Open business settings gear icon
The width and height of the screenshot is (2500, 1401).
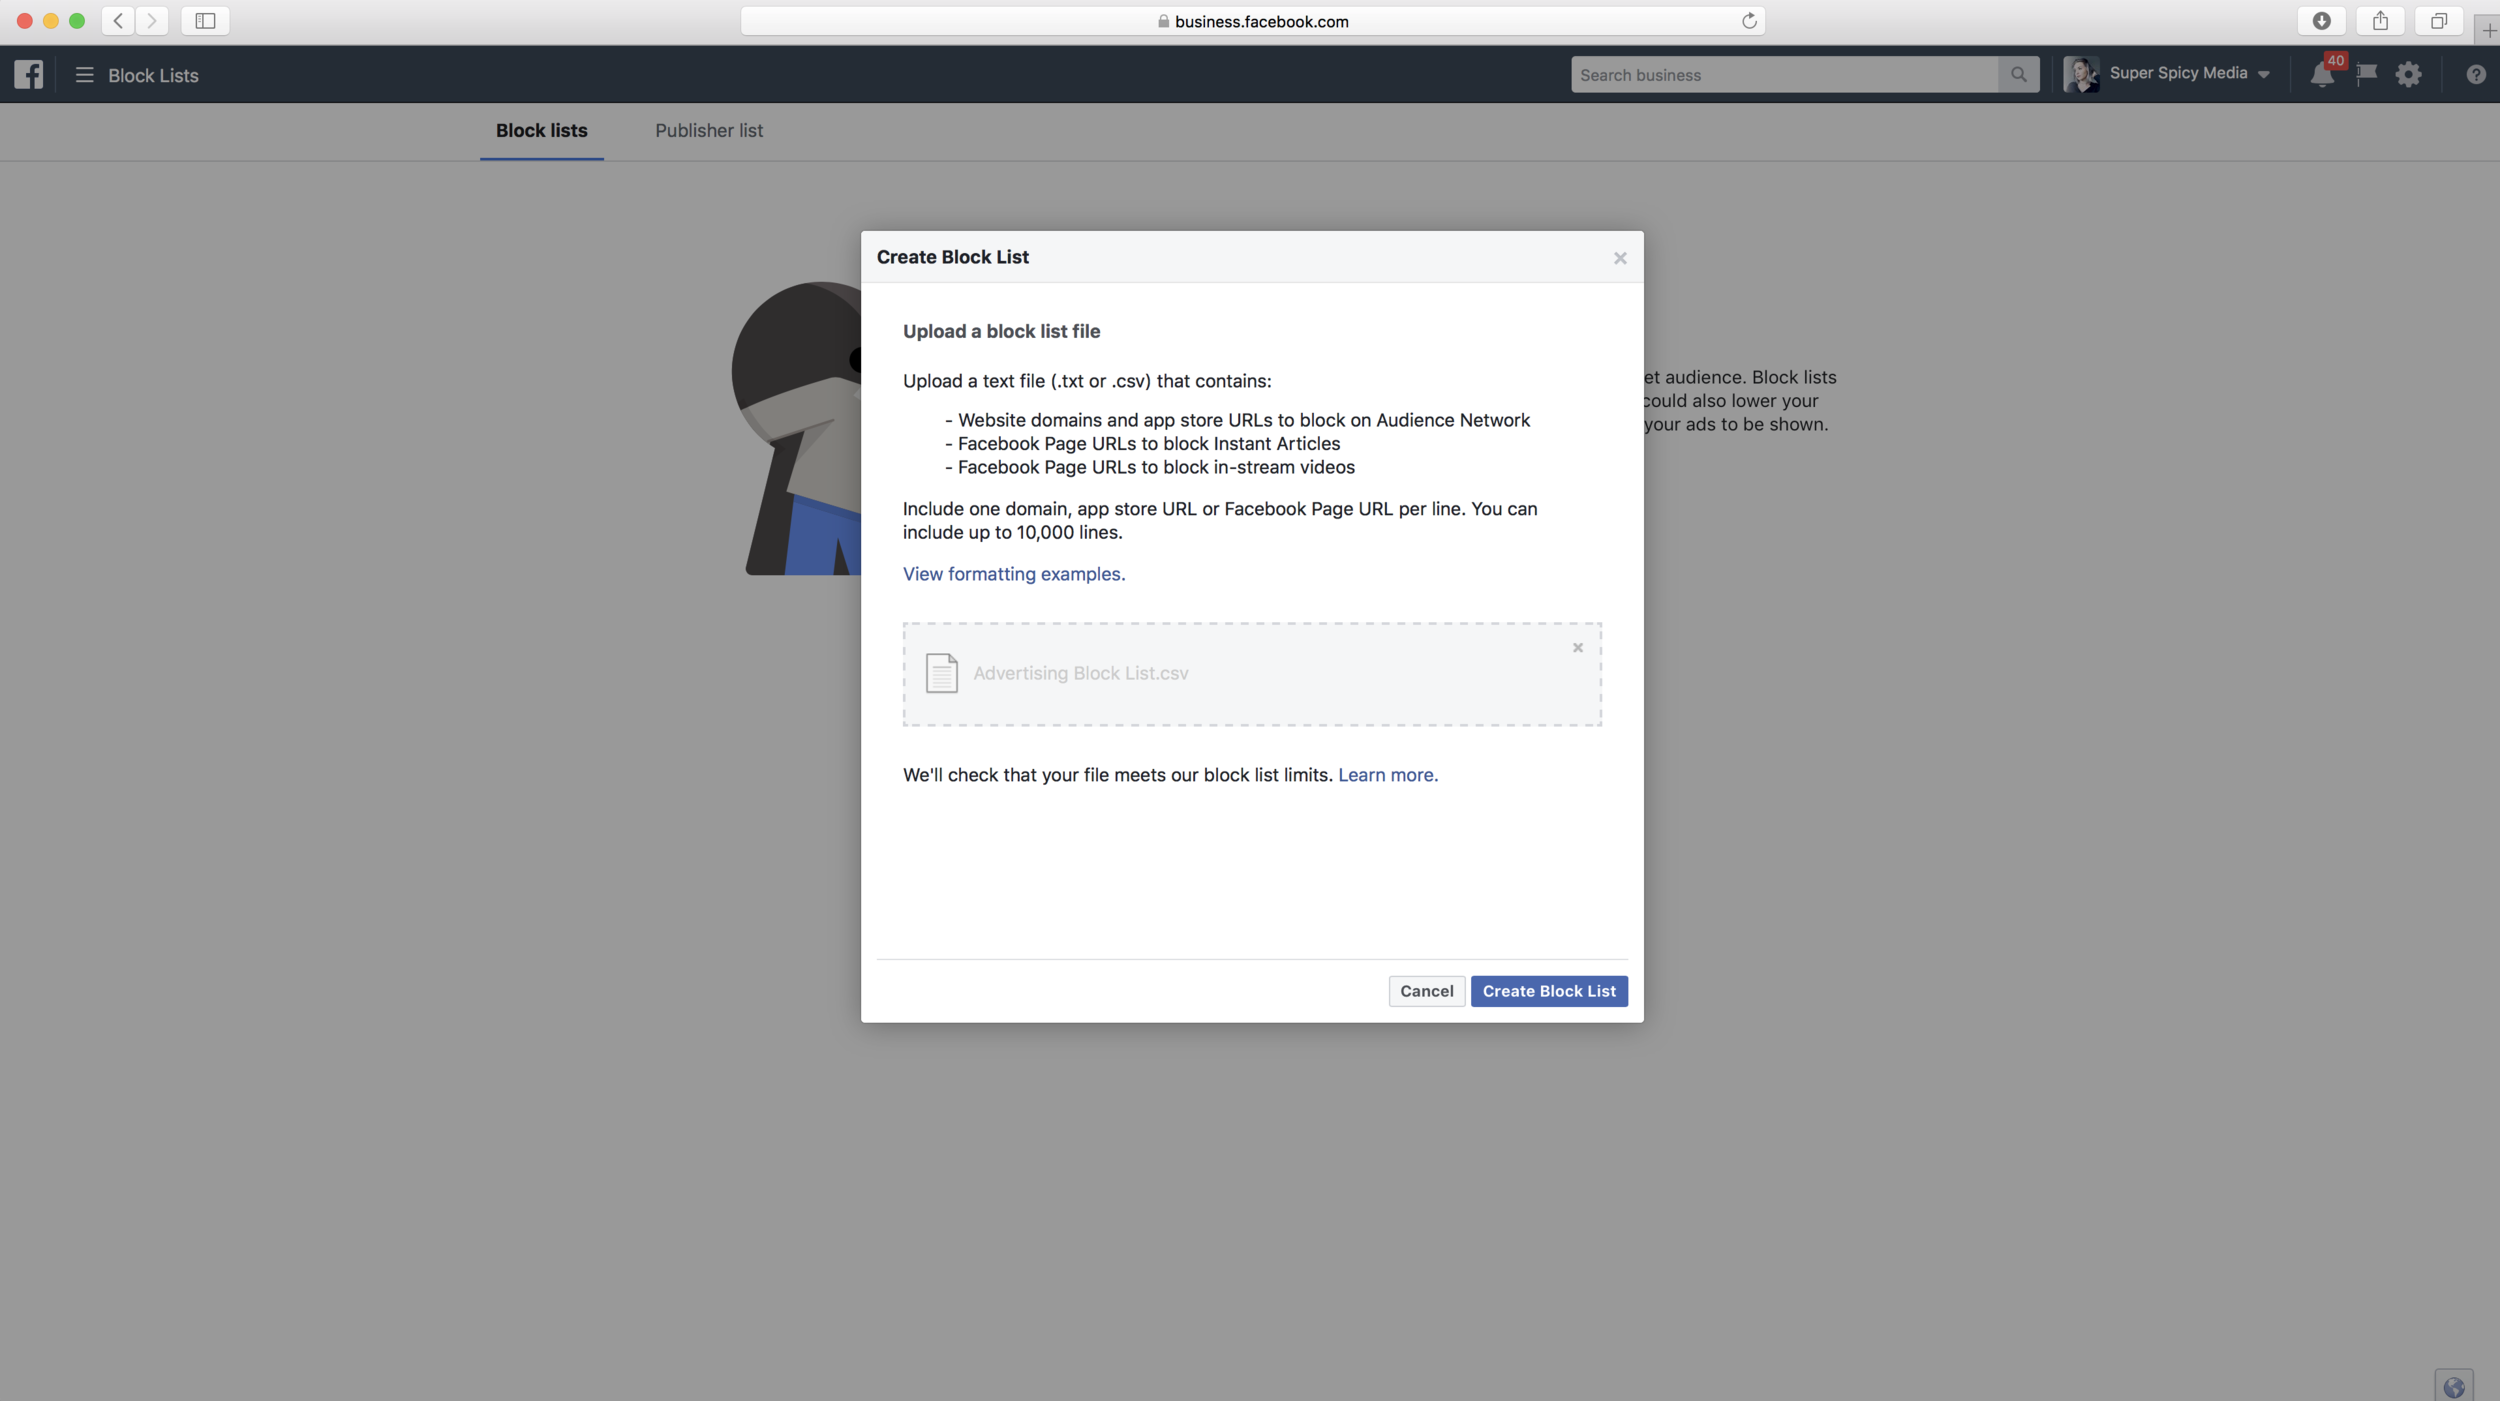[2409, 74]
